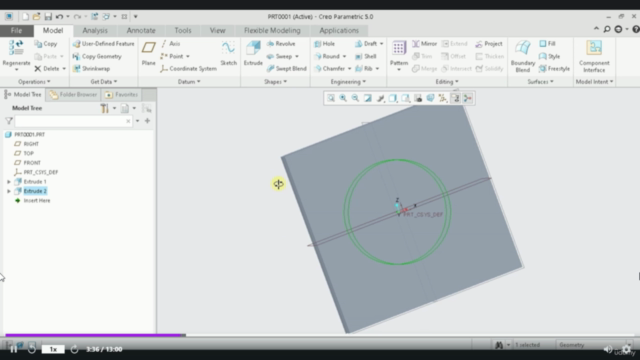The image size is (640, 360).
Task: Click the Project tool
Action: [489, 44]
